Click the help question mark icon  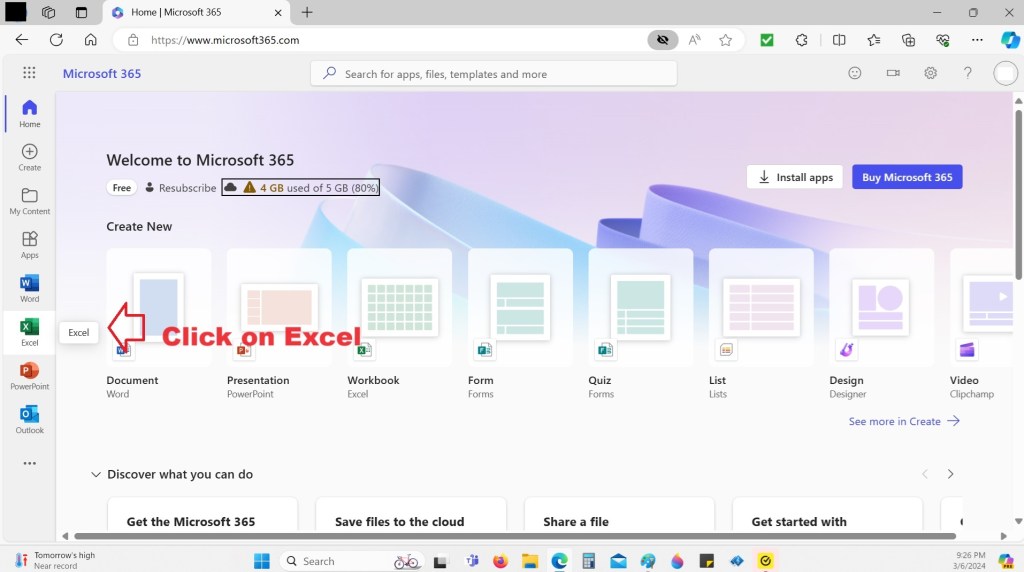967,73
